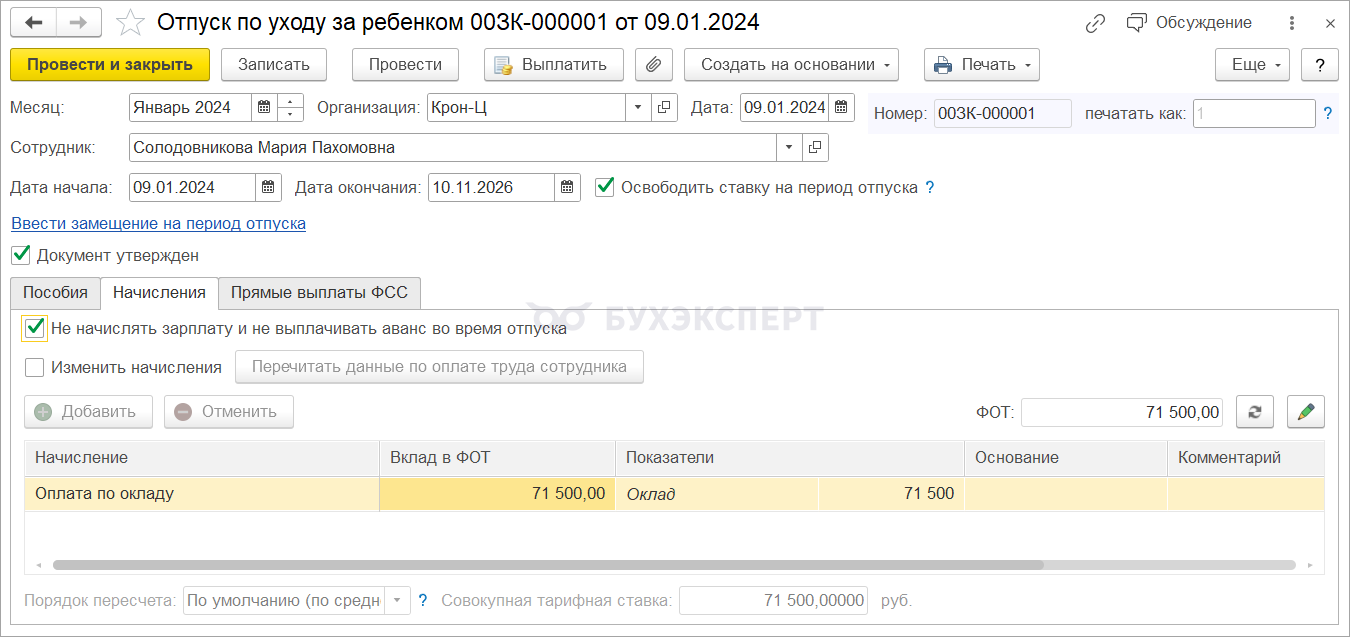The height and width of the screenshot is (637, 1350).
Task: Open help with the ? button
Action: 1320,65
